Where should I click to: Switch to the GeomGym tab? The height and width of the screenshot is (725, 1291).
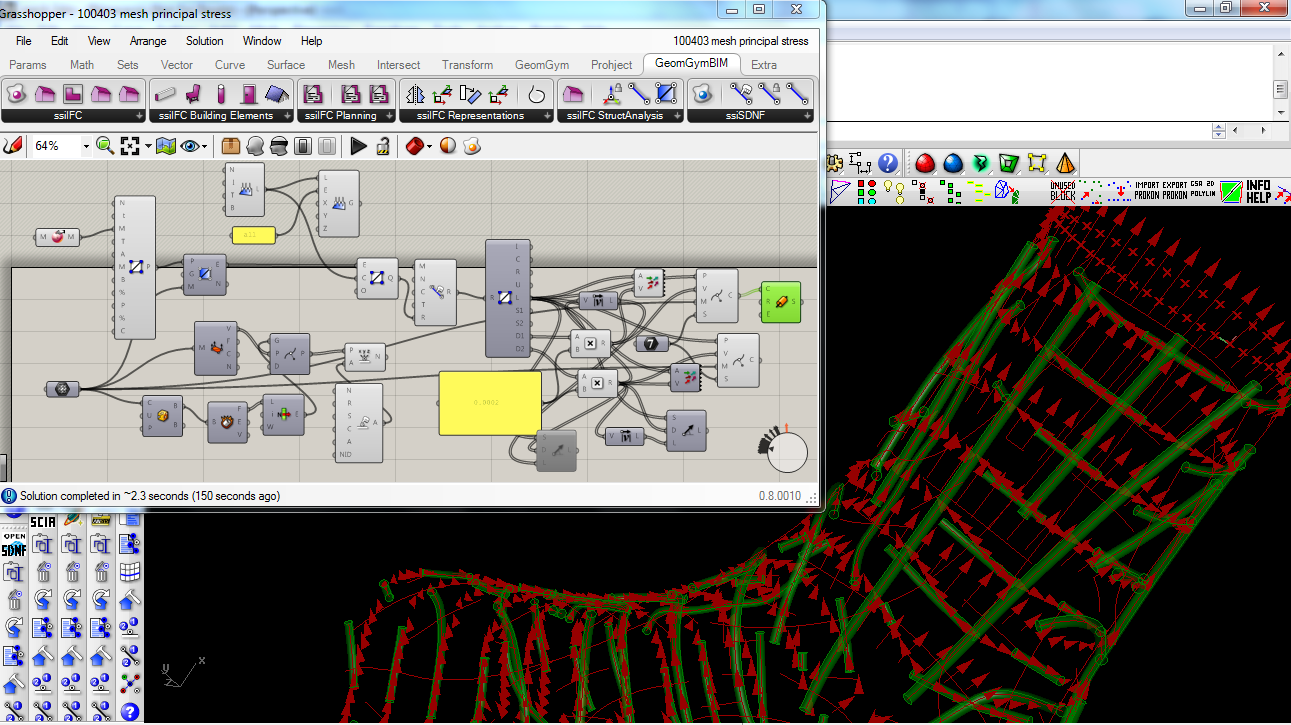542,65
